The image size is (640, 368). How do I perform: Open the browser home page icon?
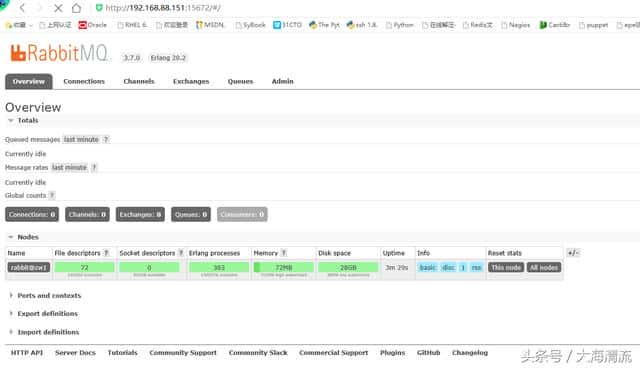76,8
